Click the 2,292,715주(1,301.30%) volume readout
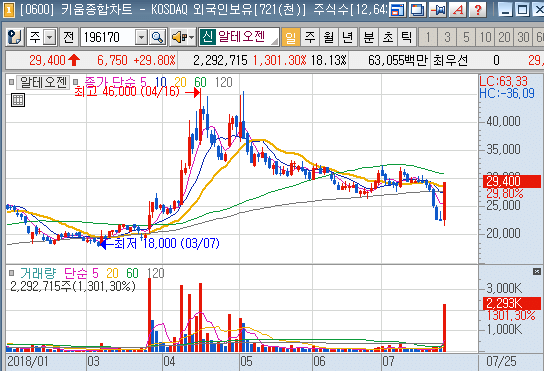The width and height of the screenshot is (544, 371). click(73, 286)
